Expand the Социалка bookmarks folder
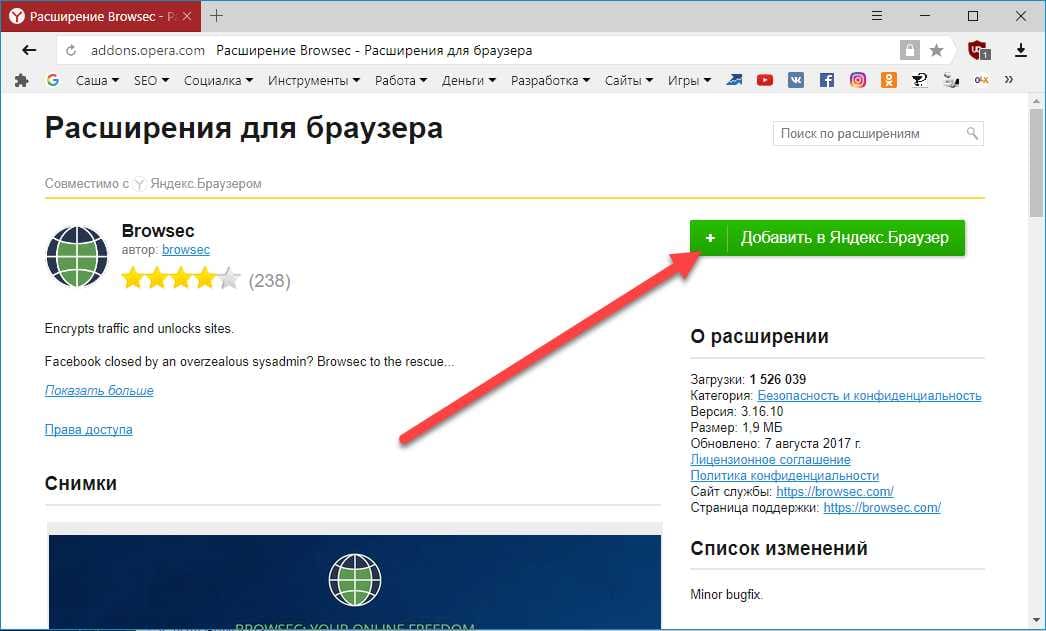 pyautogui.click(x=218, y=81)
